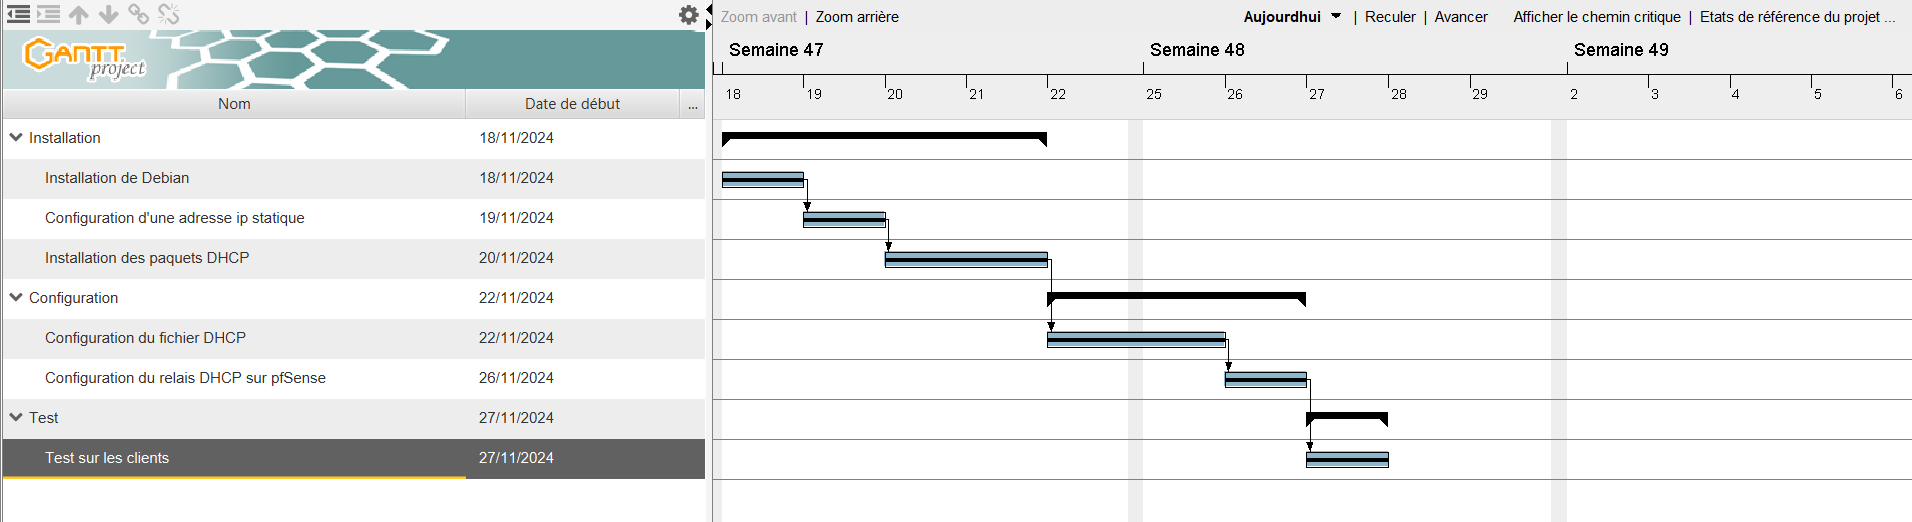Click the indent task icon
Image resolution: width=1912 pixels, height=522 pixels.
point(48,14)
